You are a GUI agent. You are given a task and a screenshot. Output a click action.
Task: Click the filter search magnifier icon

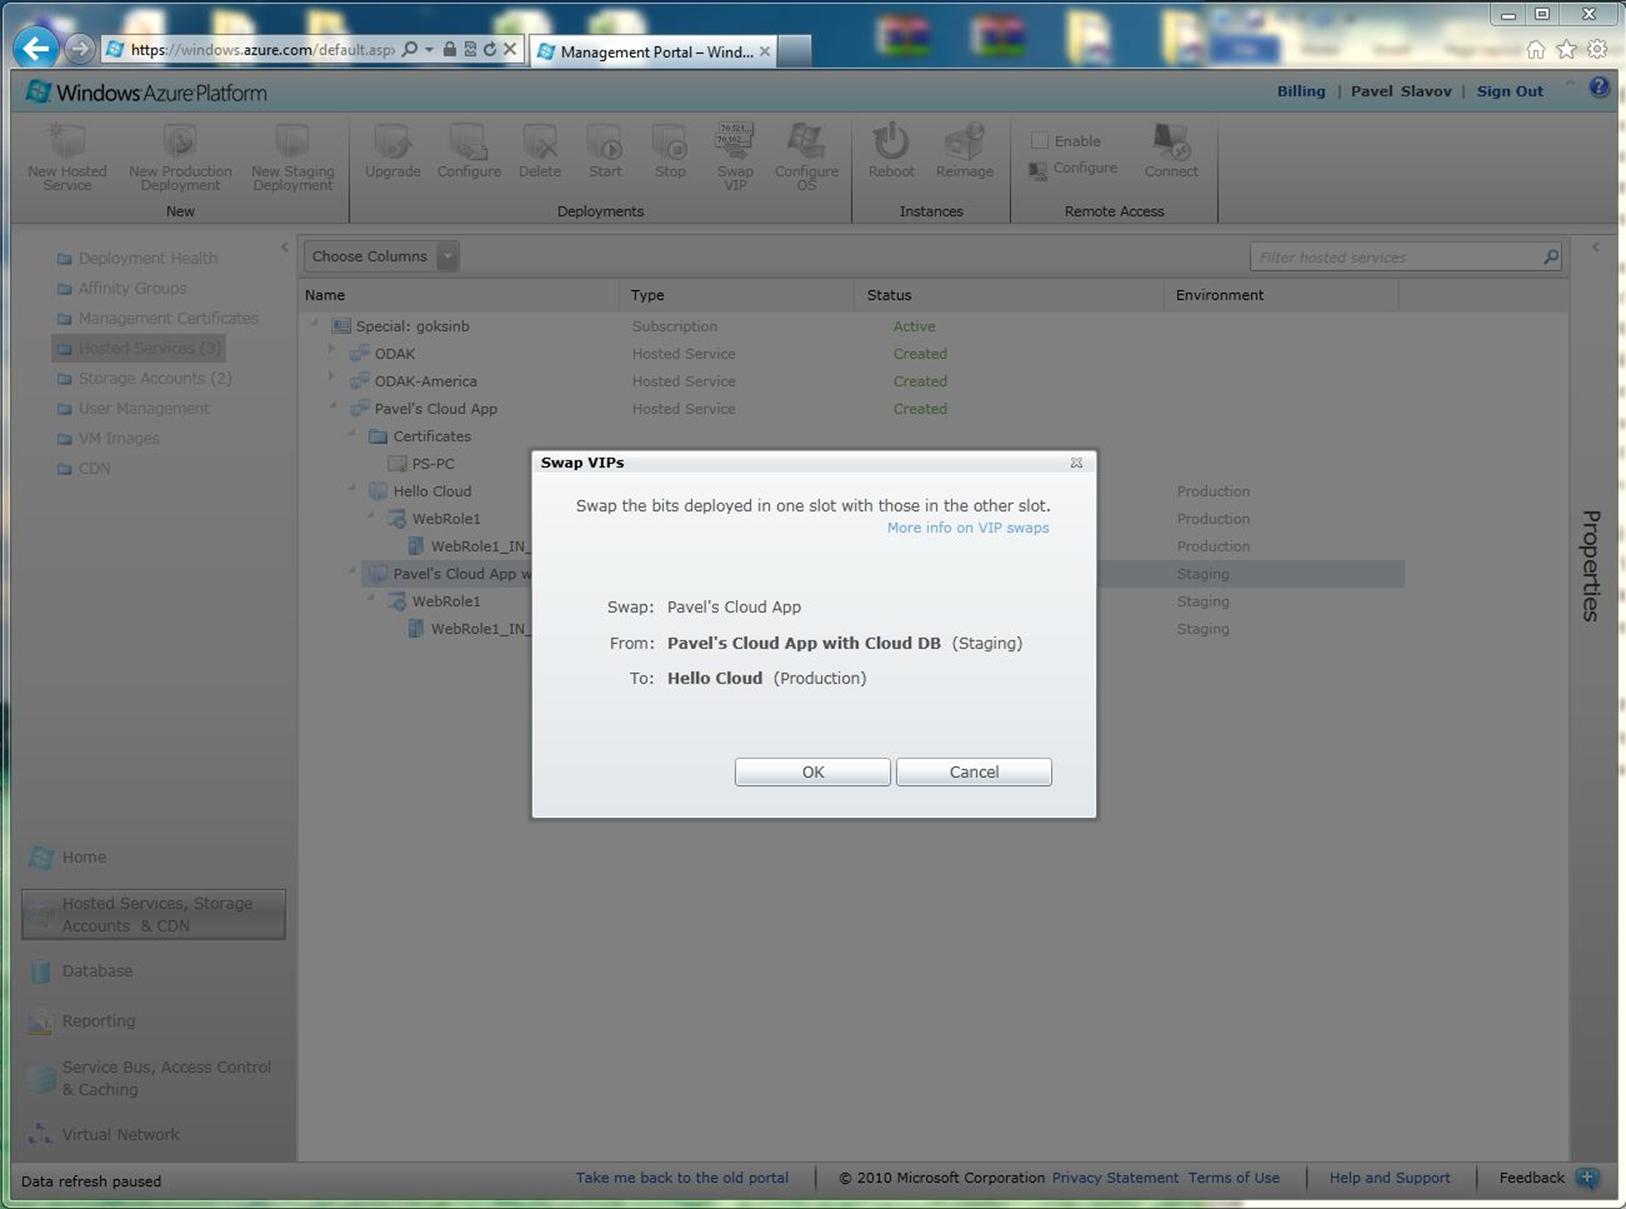click(1551, 258)
